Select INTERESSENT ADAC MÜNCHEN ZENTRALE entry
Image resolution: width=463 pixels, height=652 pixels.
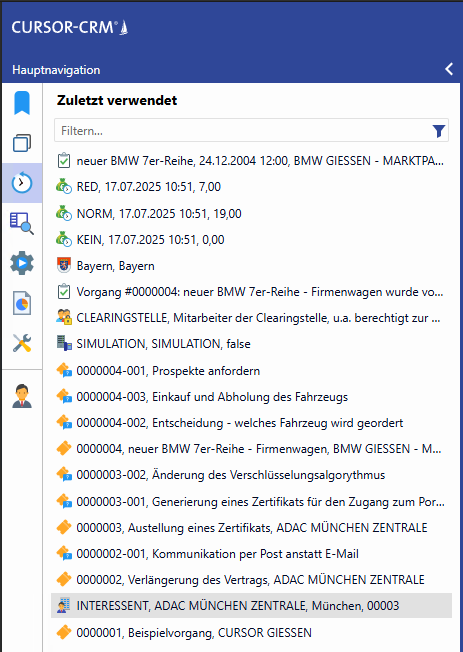click(x=251, y=605)
